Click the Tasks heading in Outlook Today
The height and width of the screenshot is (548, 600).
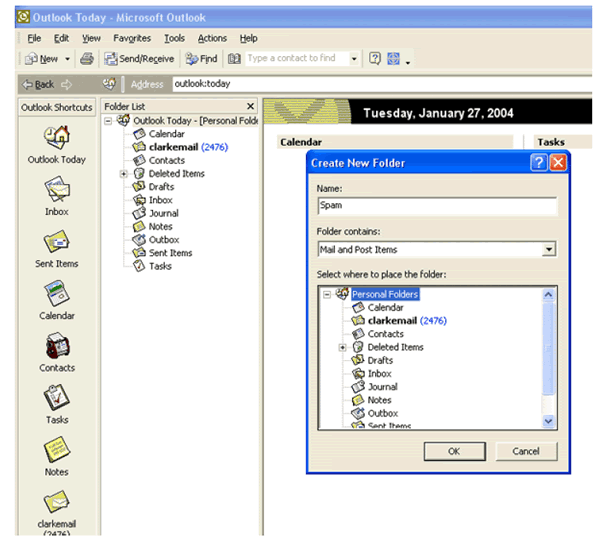click(551, 142)
